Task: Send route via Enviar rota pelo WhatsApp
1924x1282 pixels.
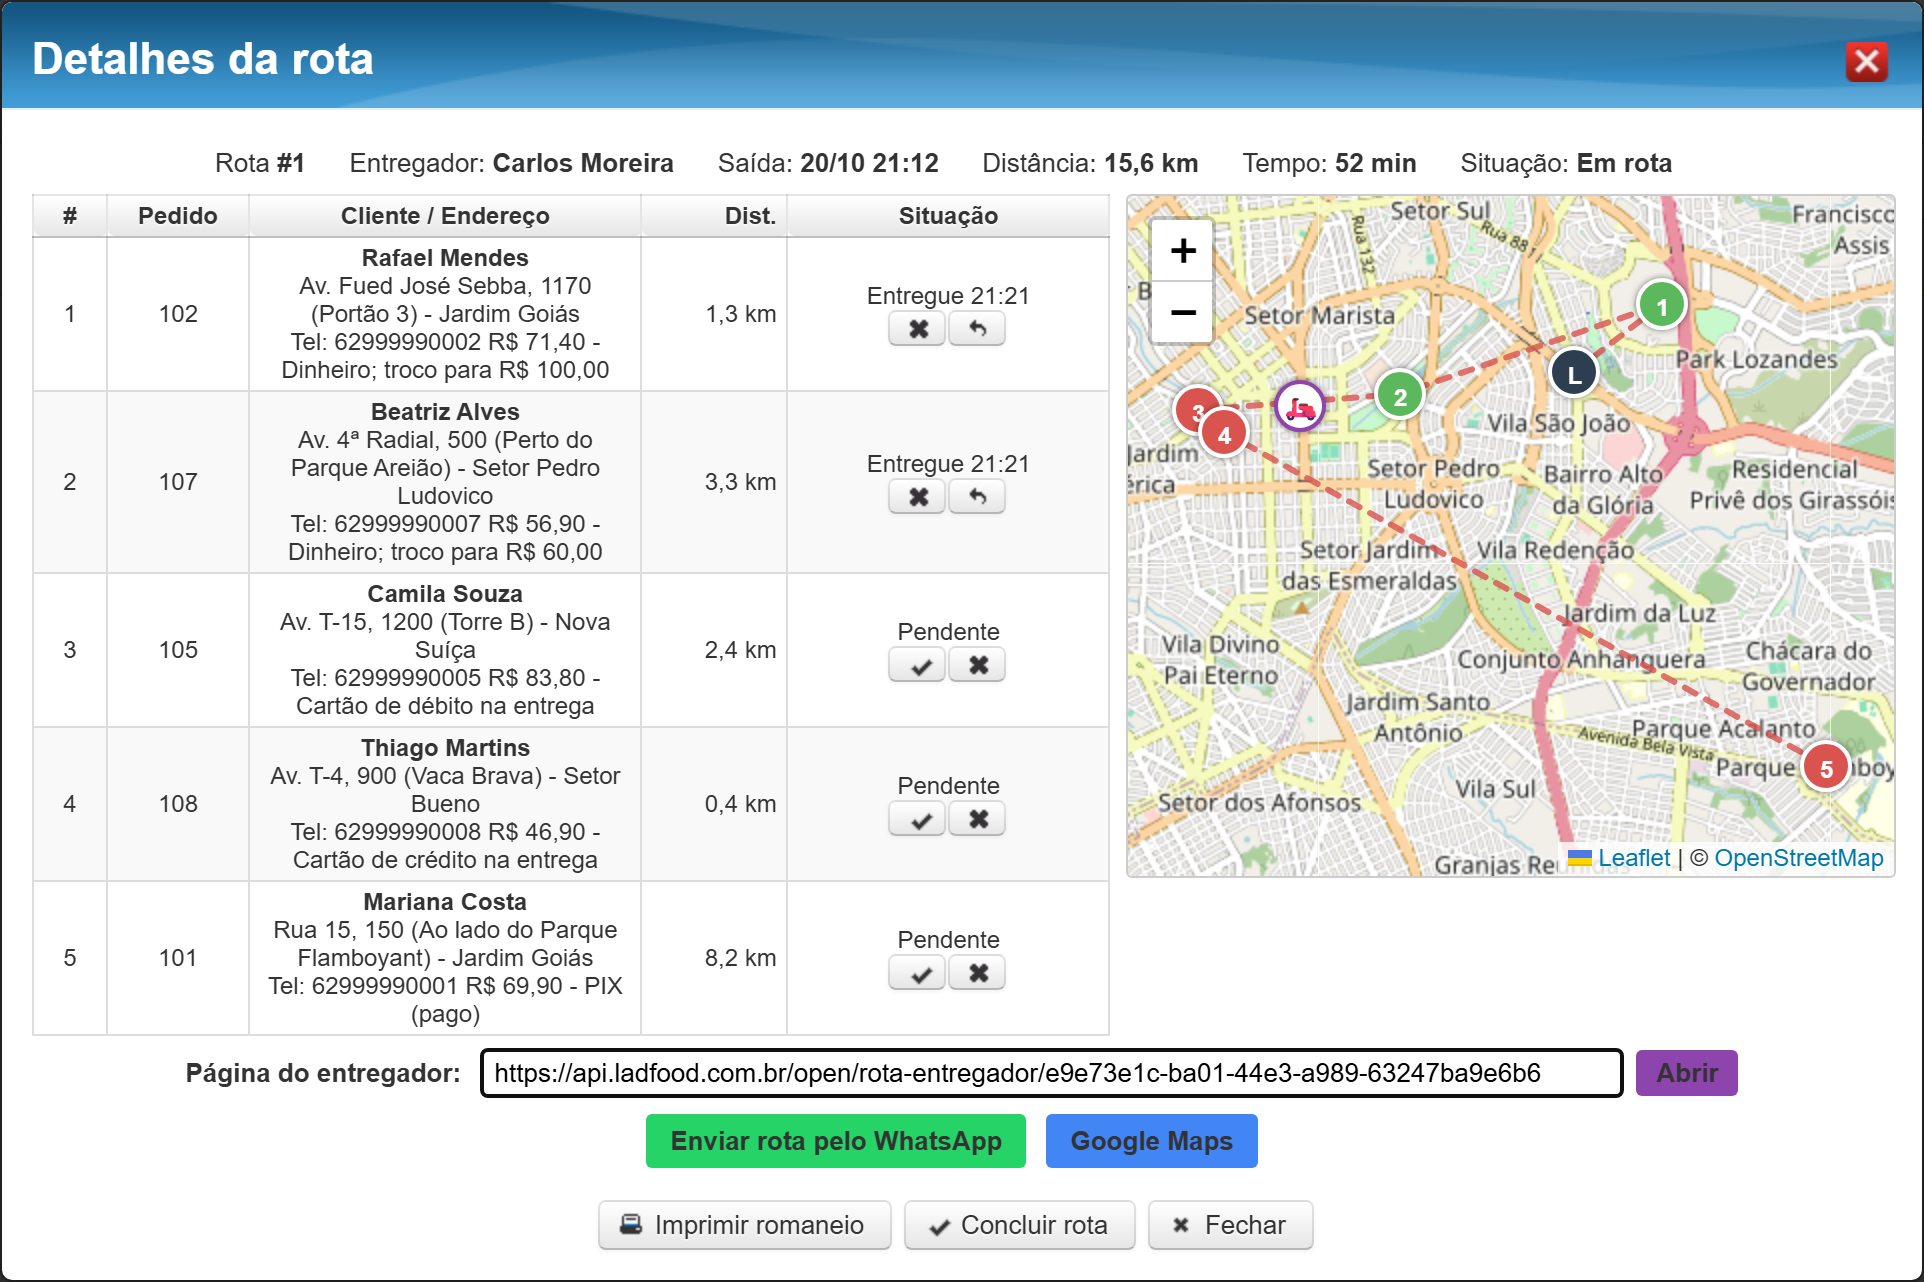Action: pyautogui.click(x=836, y=1141)
